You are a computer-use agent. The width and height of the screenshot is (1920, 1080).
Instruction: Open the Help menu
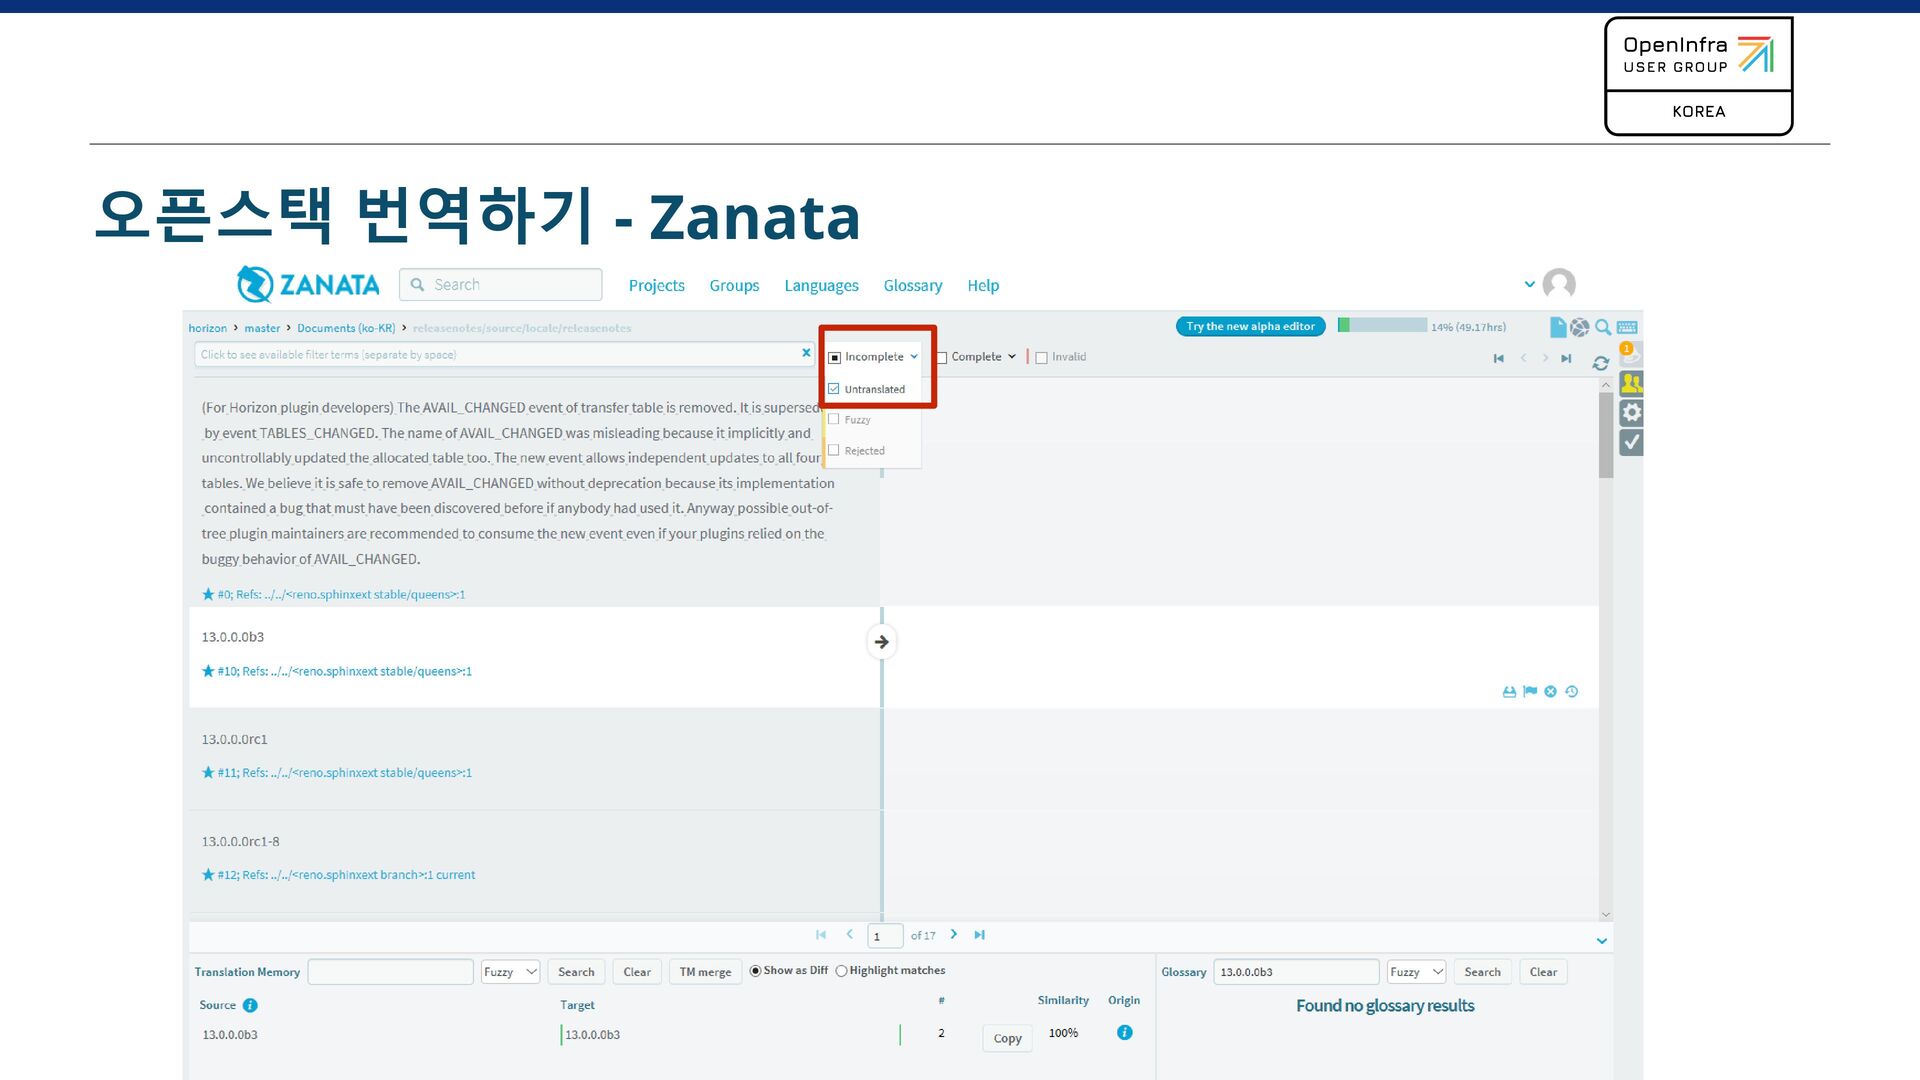click(983, 285)
